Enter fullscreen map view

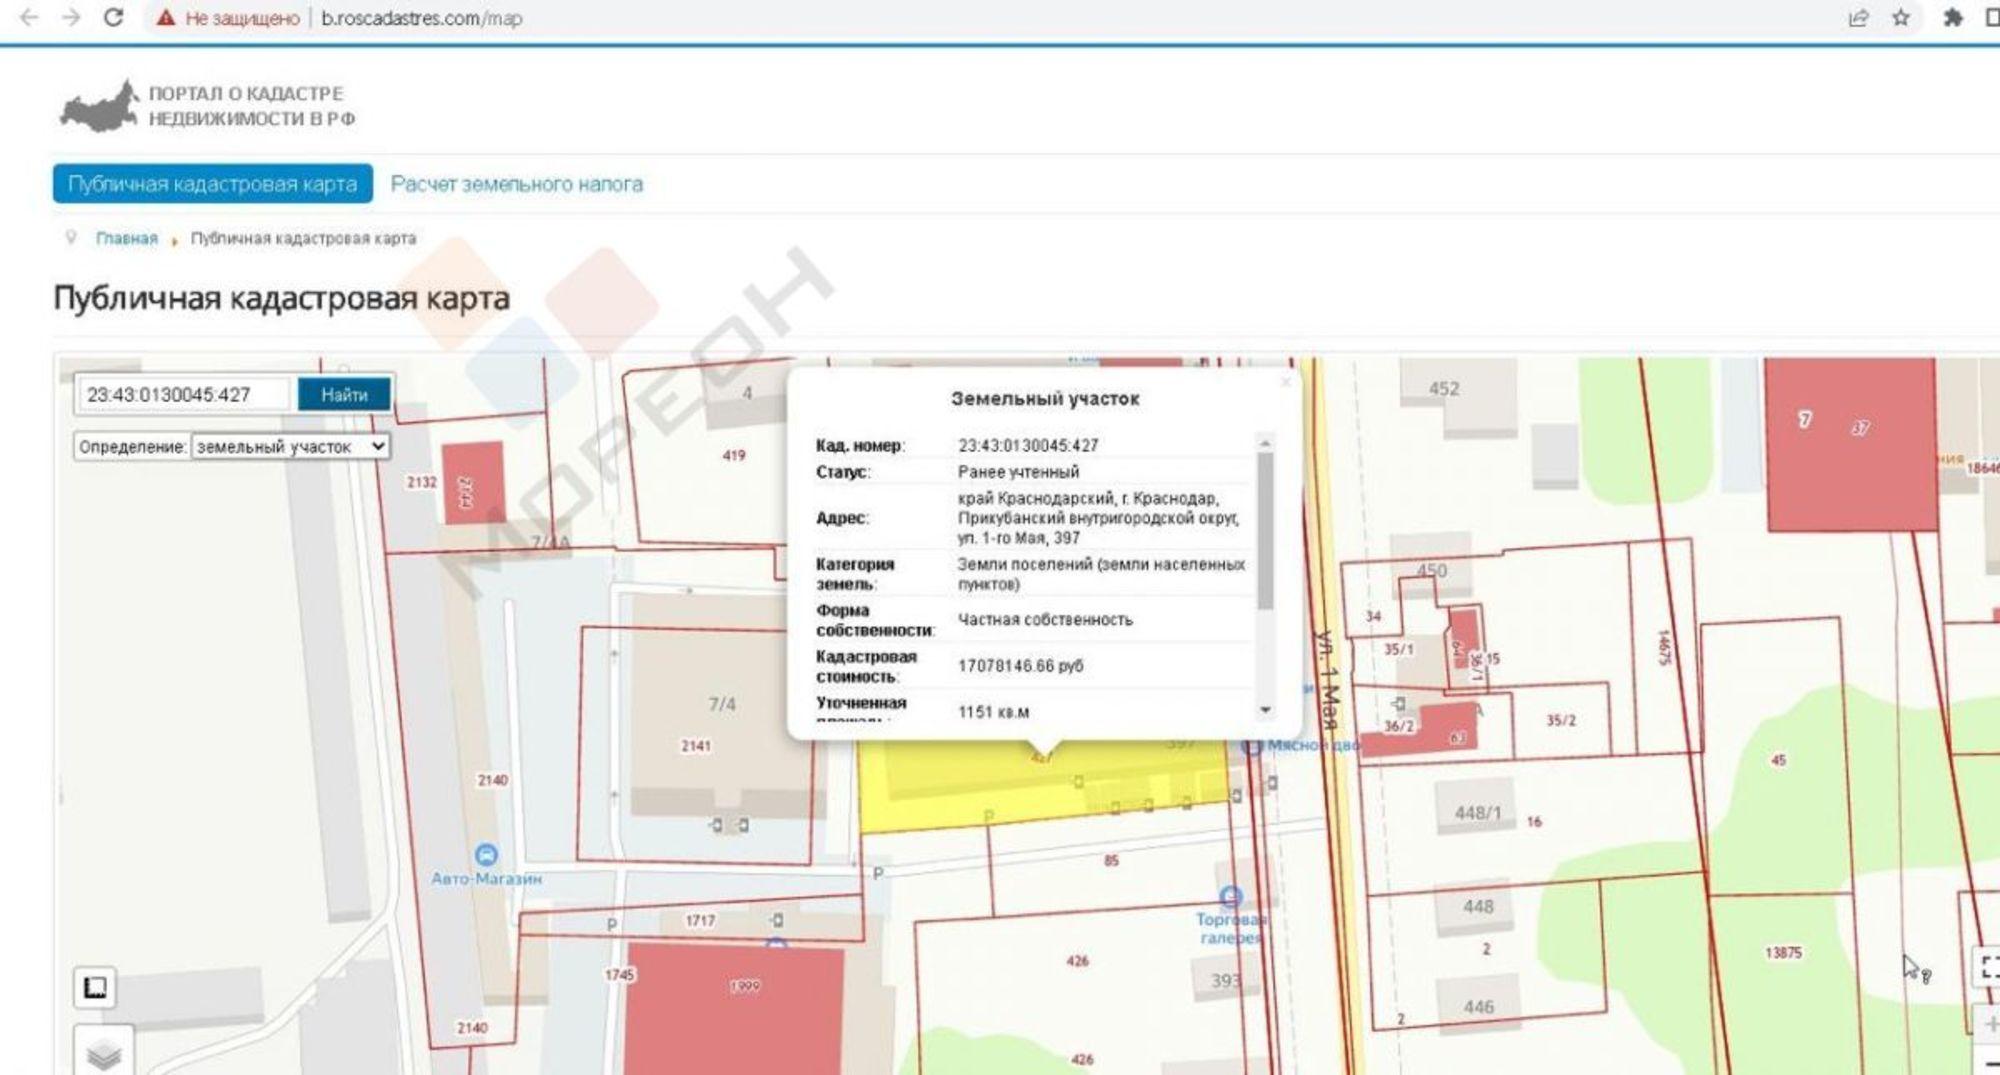pyautogui.click(x=1988, y=966)
